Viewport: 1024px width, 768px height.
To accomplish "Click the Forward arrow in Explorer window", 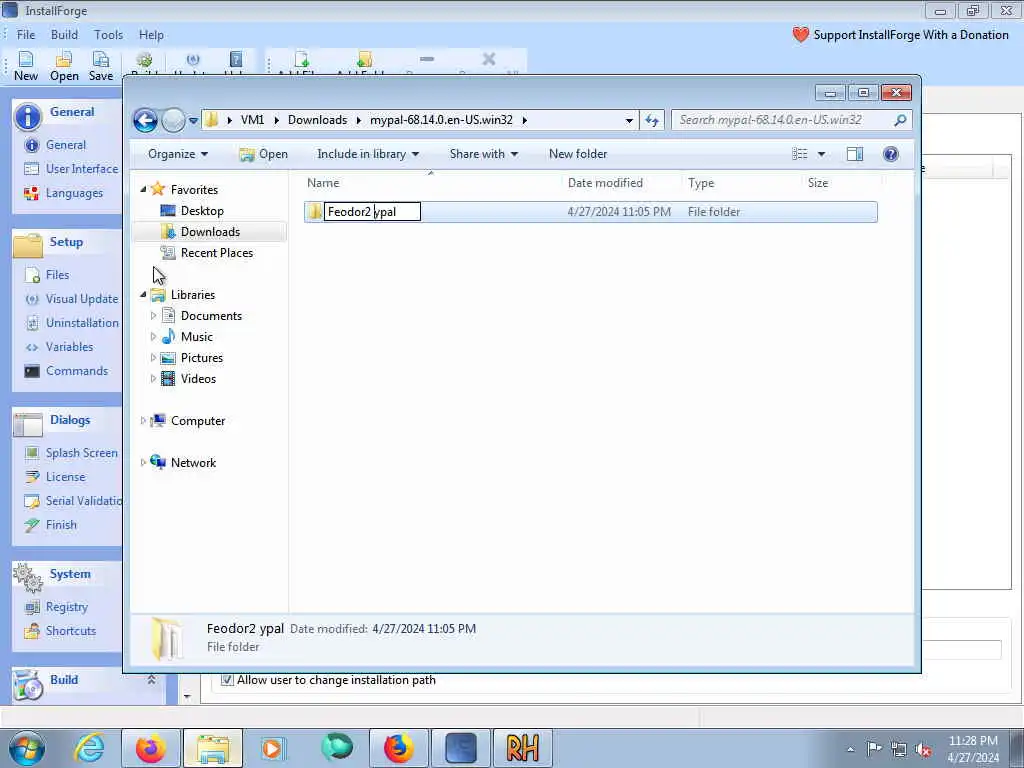I will click(173, 120).
